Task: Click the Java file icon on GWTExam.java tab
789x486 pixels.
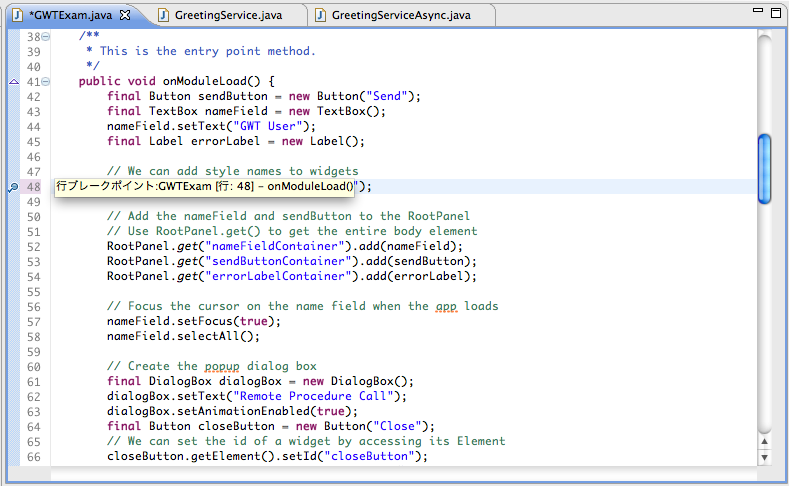Action: tap(17, 15)
